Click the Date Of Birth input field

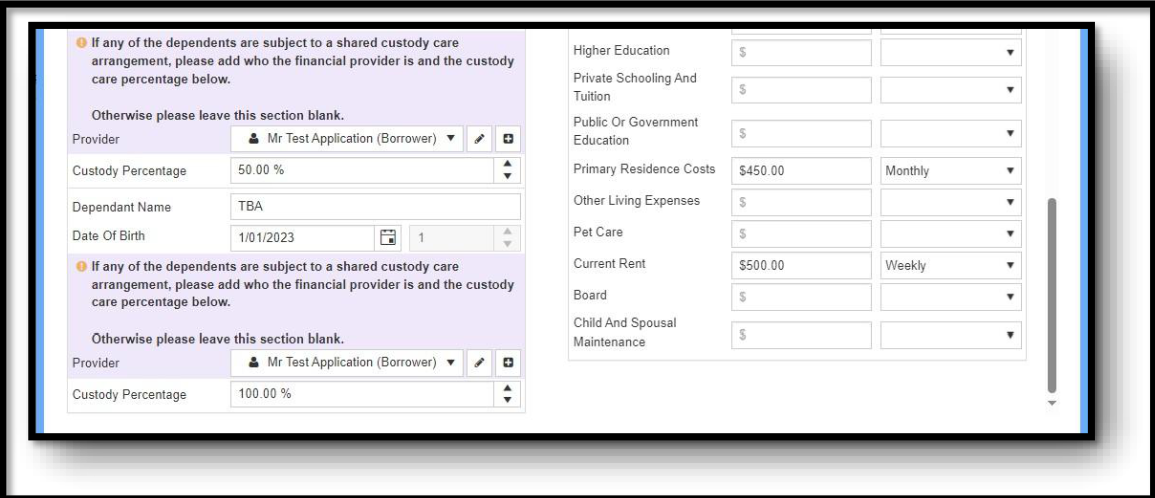300,238
